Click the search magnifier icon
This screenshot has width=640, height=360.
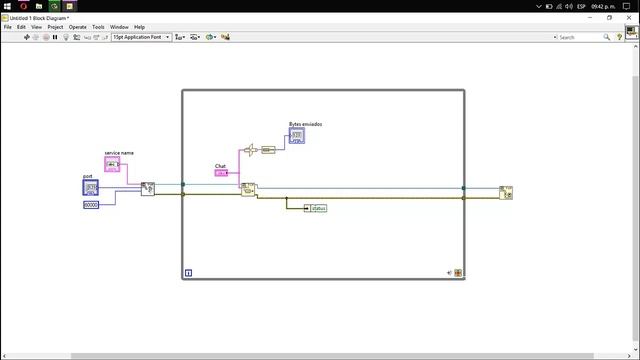pyautogui.click(x=607, y=37)
